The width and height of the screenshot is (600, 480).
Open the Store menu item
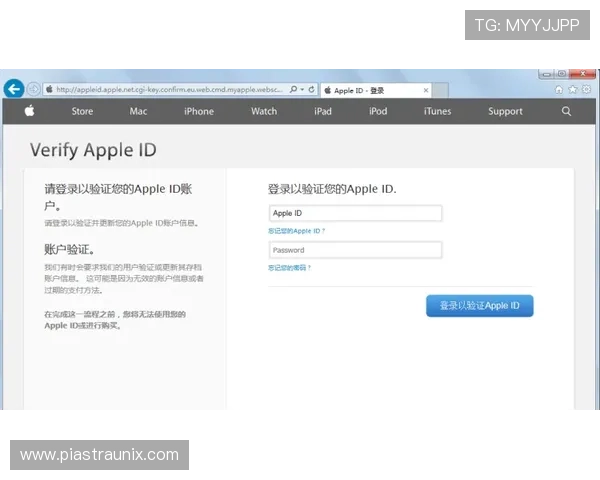[x=82, y=111]
